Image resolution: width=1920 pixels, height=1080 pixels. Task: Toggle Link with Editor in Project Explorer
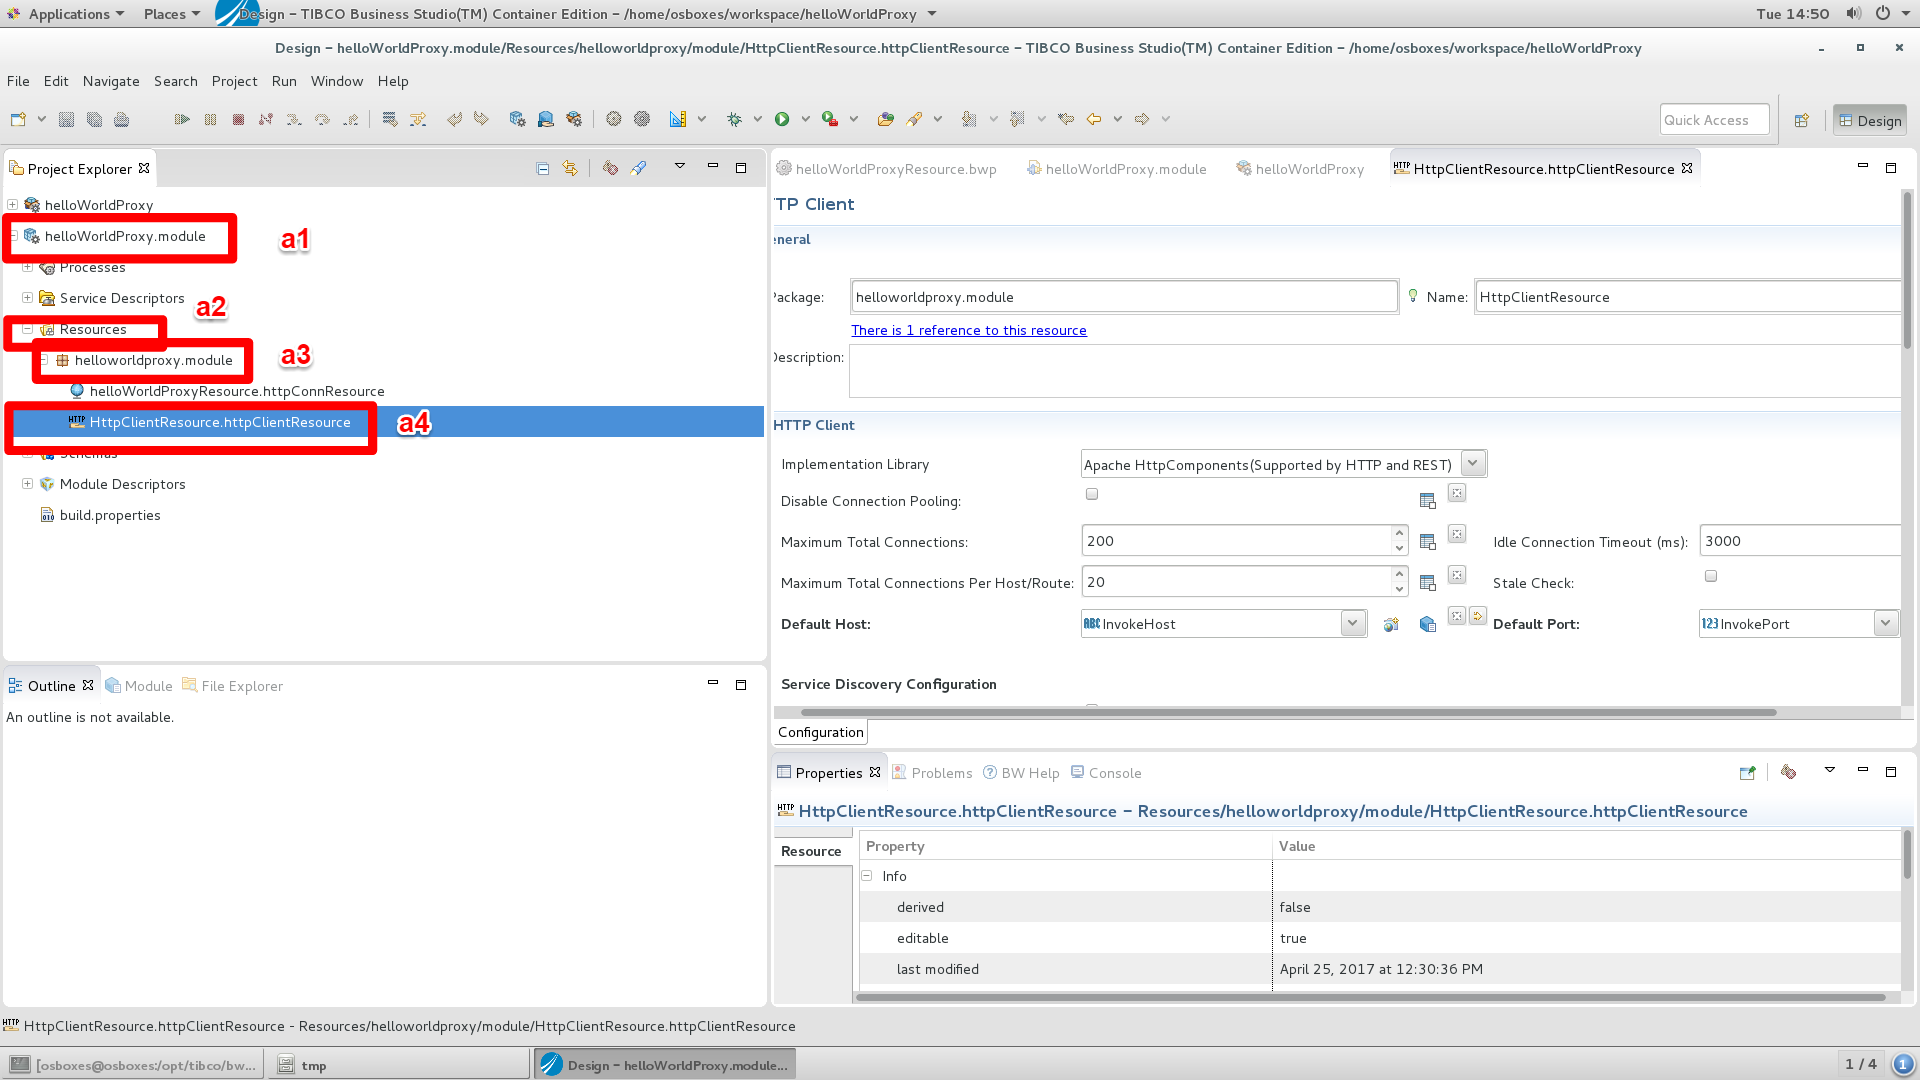570,168
